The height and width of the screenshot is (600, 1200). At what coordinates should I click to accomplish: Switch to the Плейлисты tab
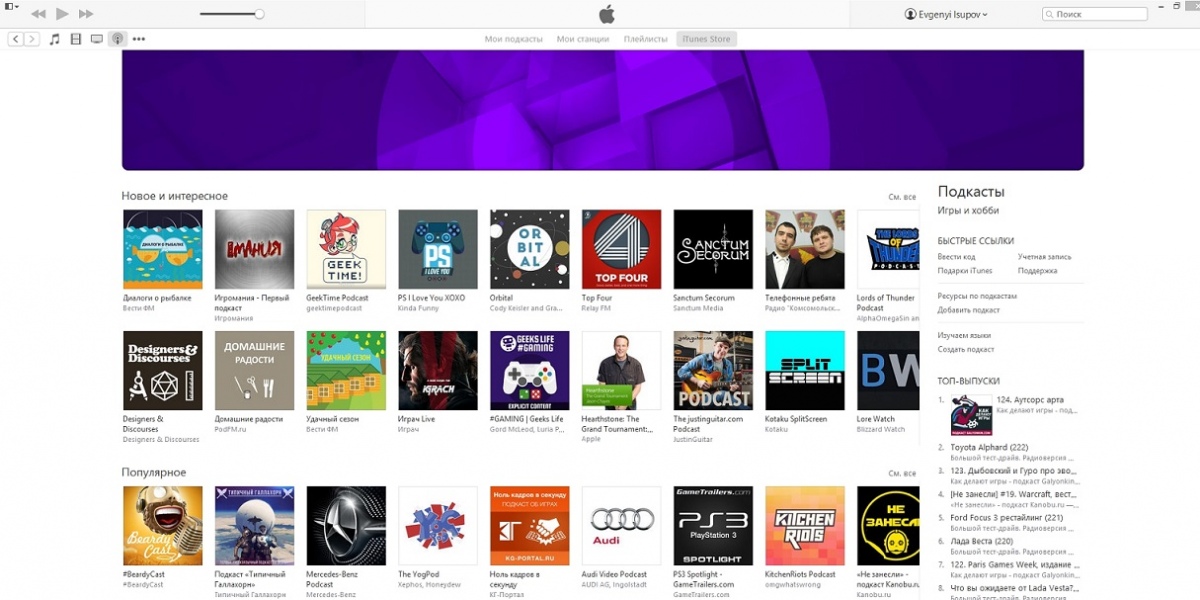click(645, 39)
